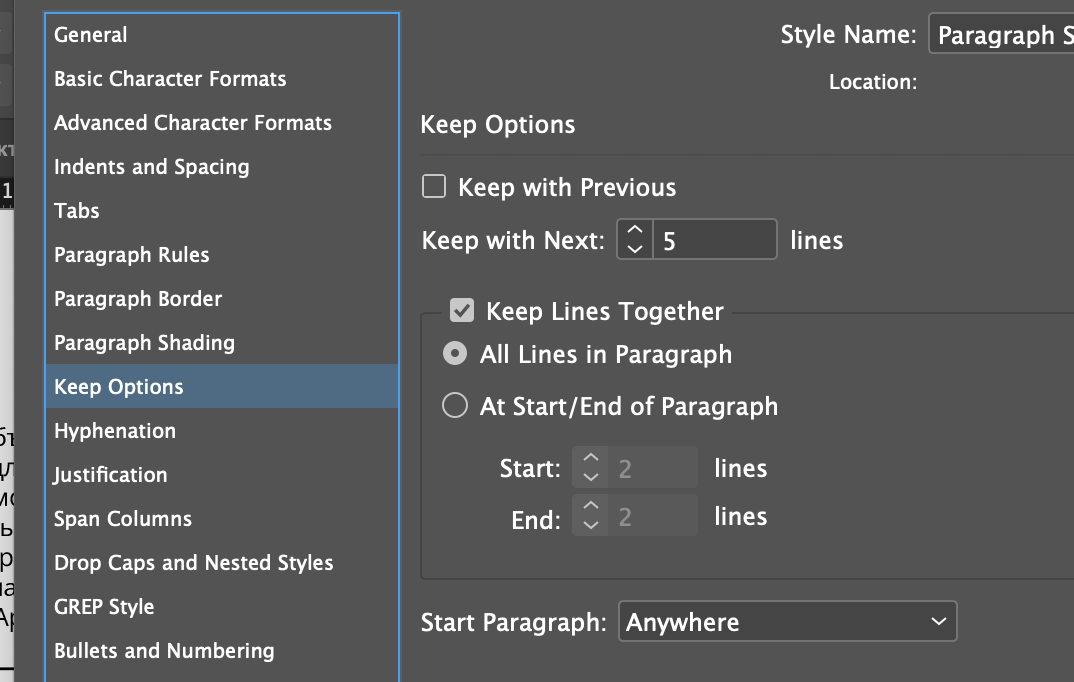
Task: Click the Keep with Next value field
Action: pos(714,240)
